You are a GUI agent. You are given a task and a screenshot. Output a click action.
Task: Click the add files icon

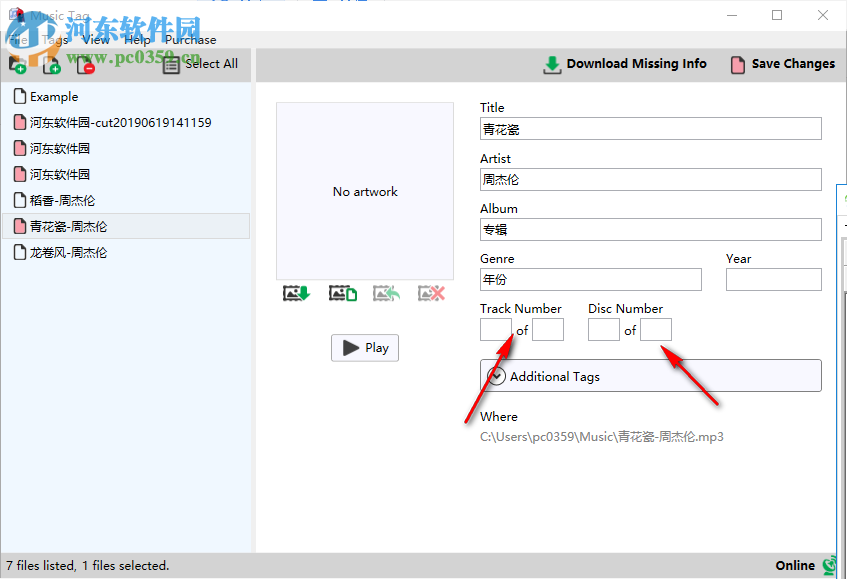(52, 64)
